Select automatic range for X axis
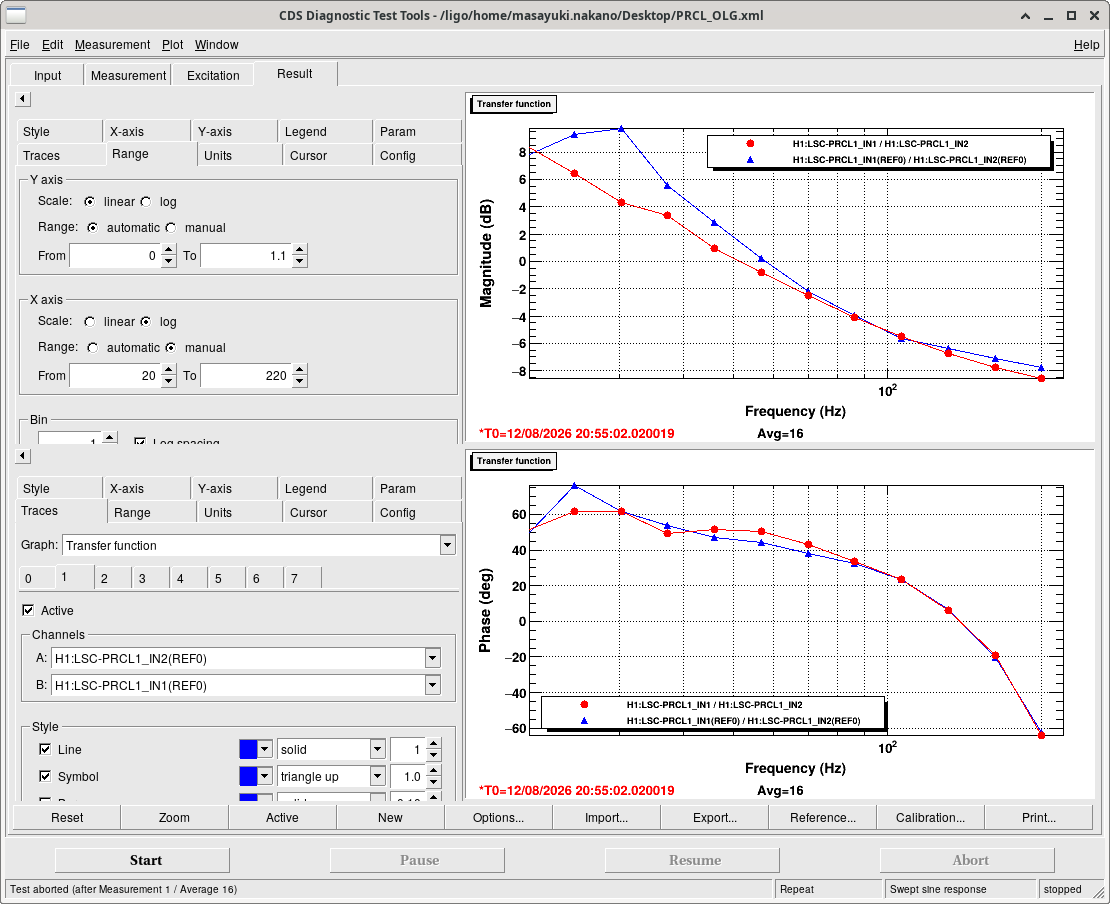Viewport: 1110px width, 904px height. 93,348
